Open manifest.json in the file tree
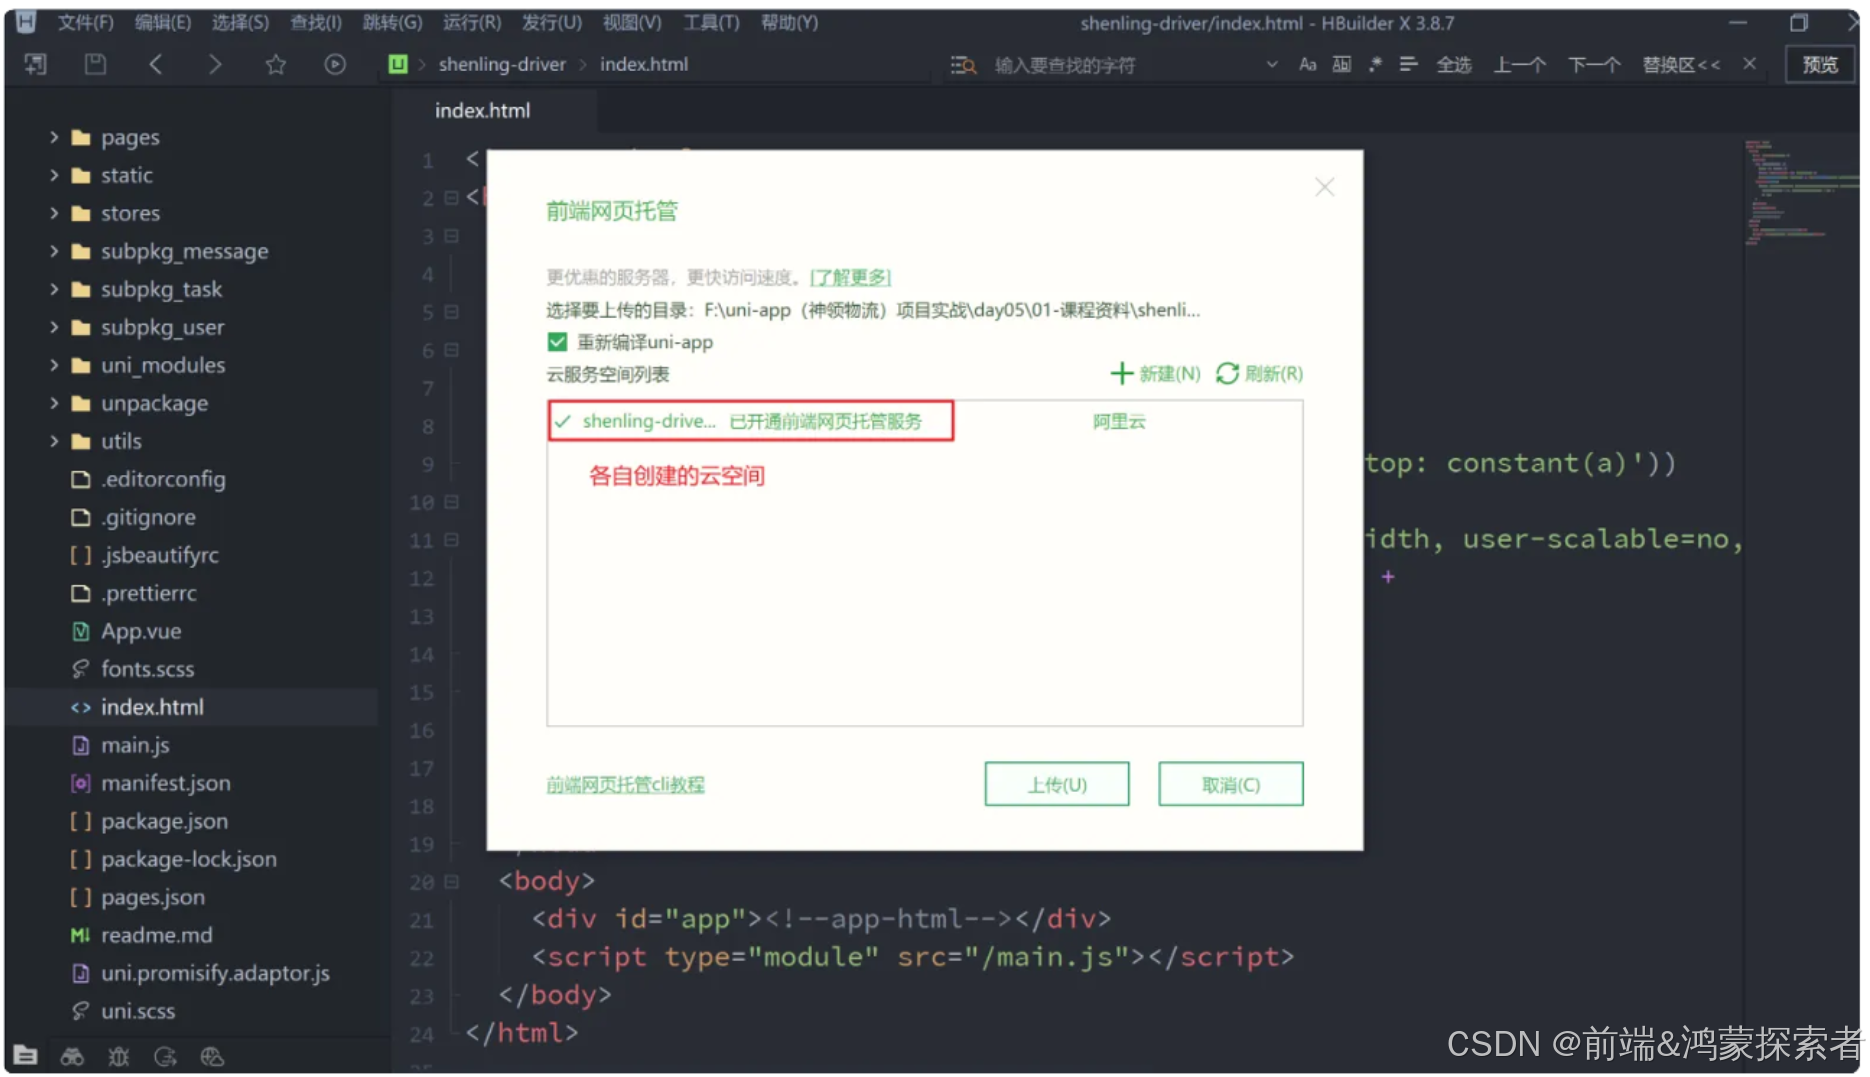The height and width of the screenshot is (1077, 1870). pos(166,783)
